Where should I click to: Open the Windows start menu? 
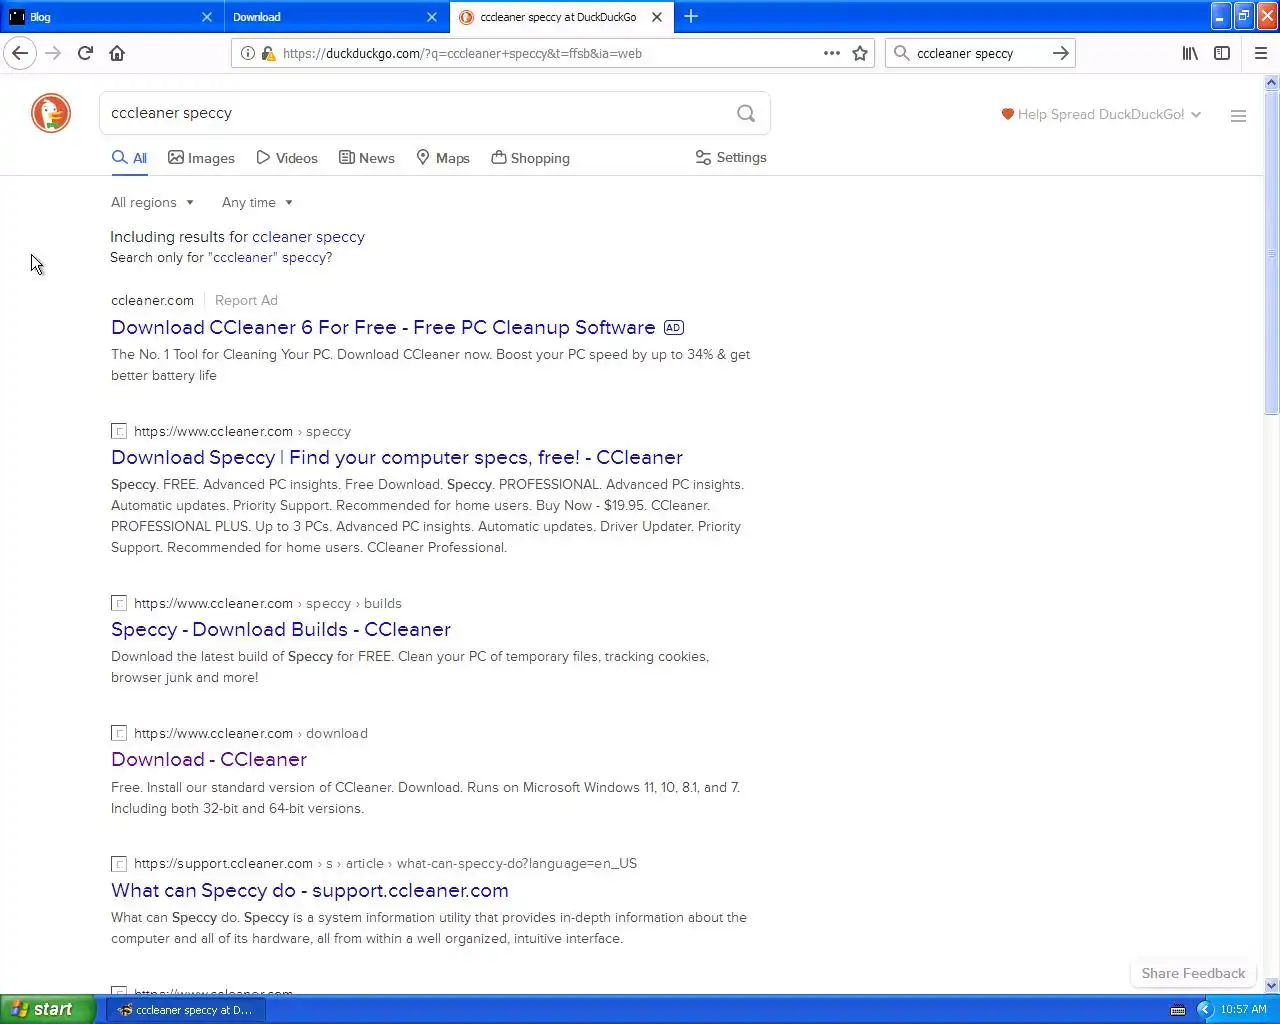tap(48, 1009)
